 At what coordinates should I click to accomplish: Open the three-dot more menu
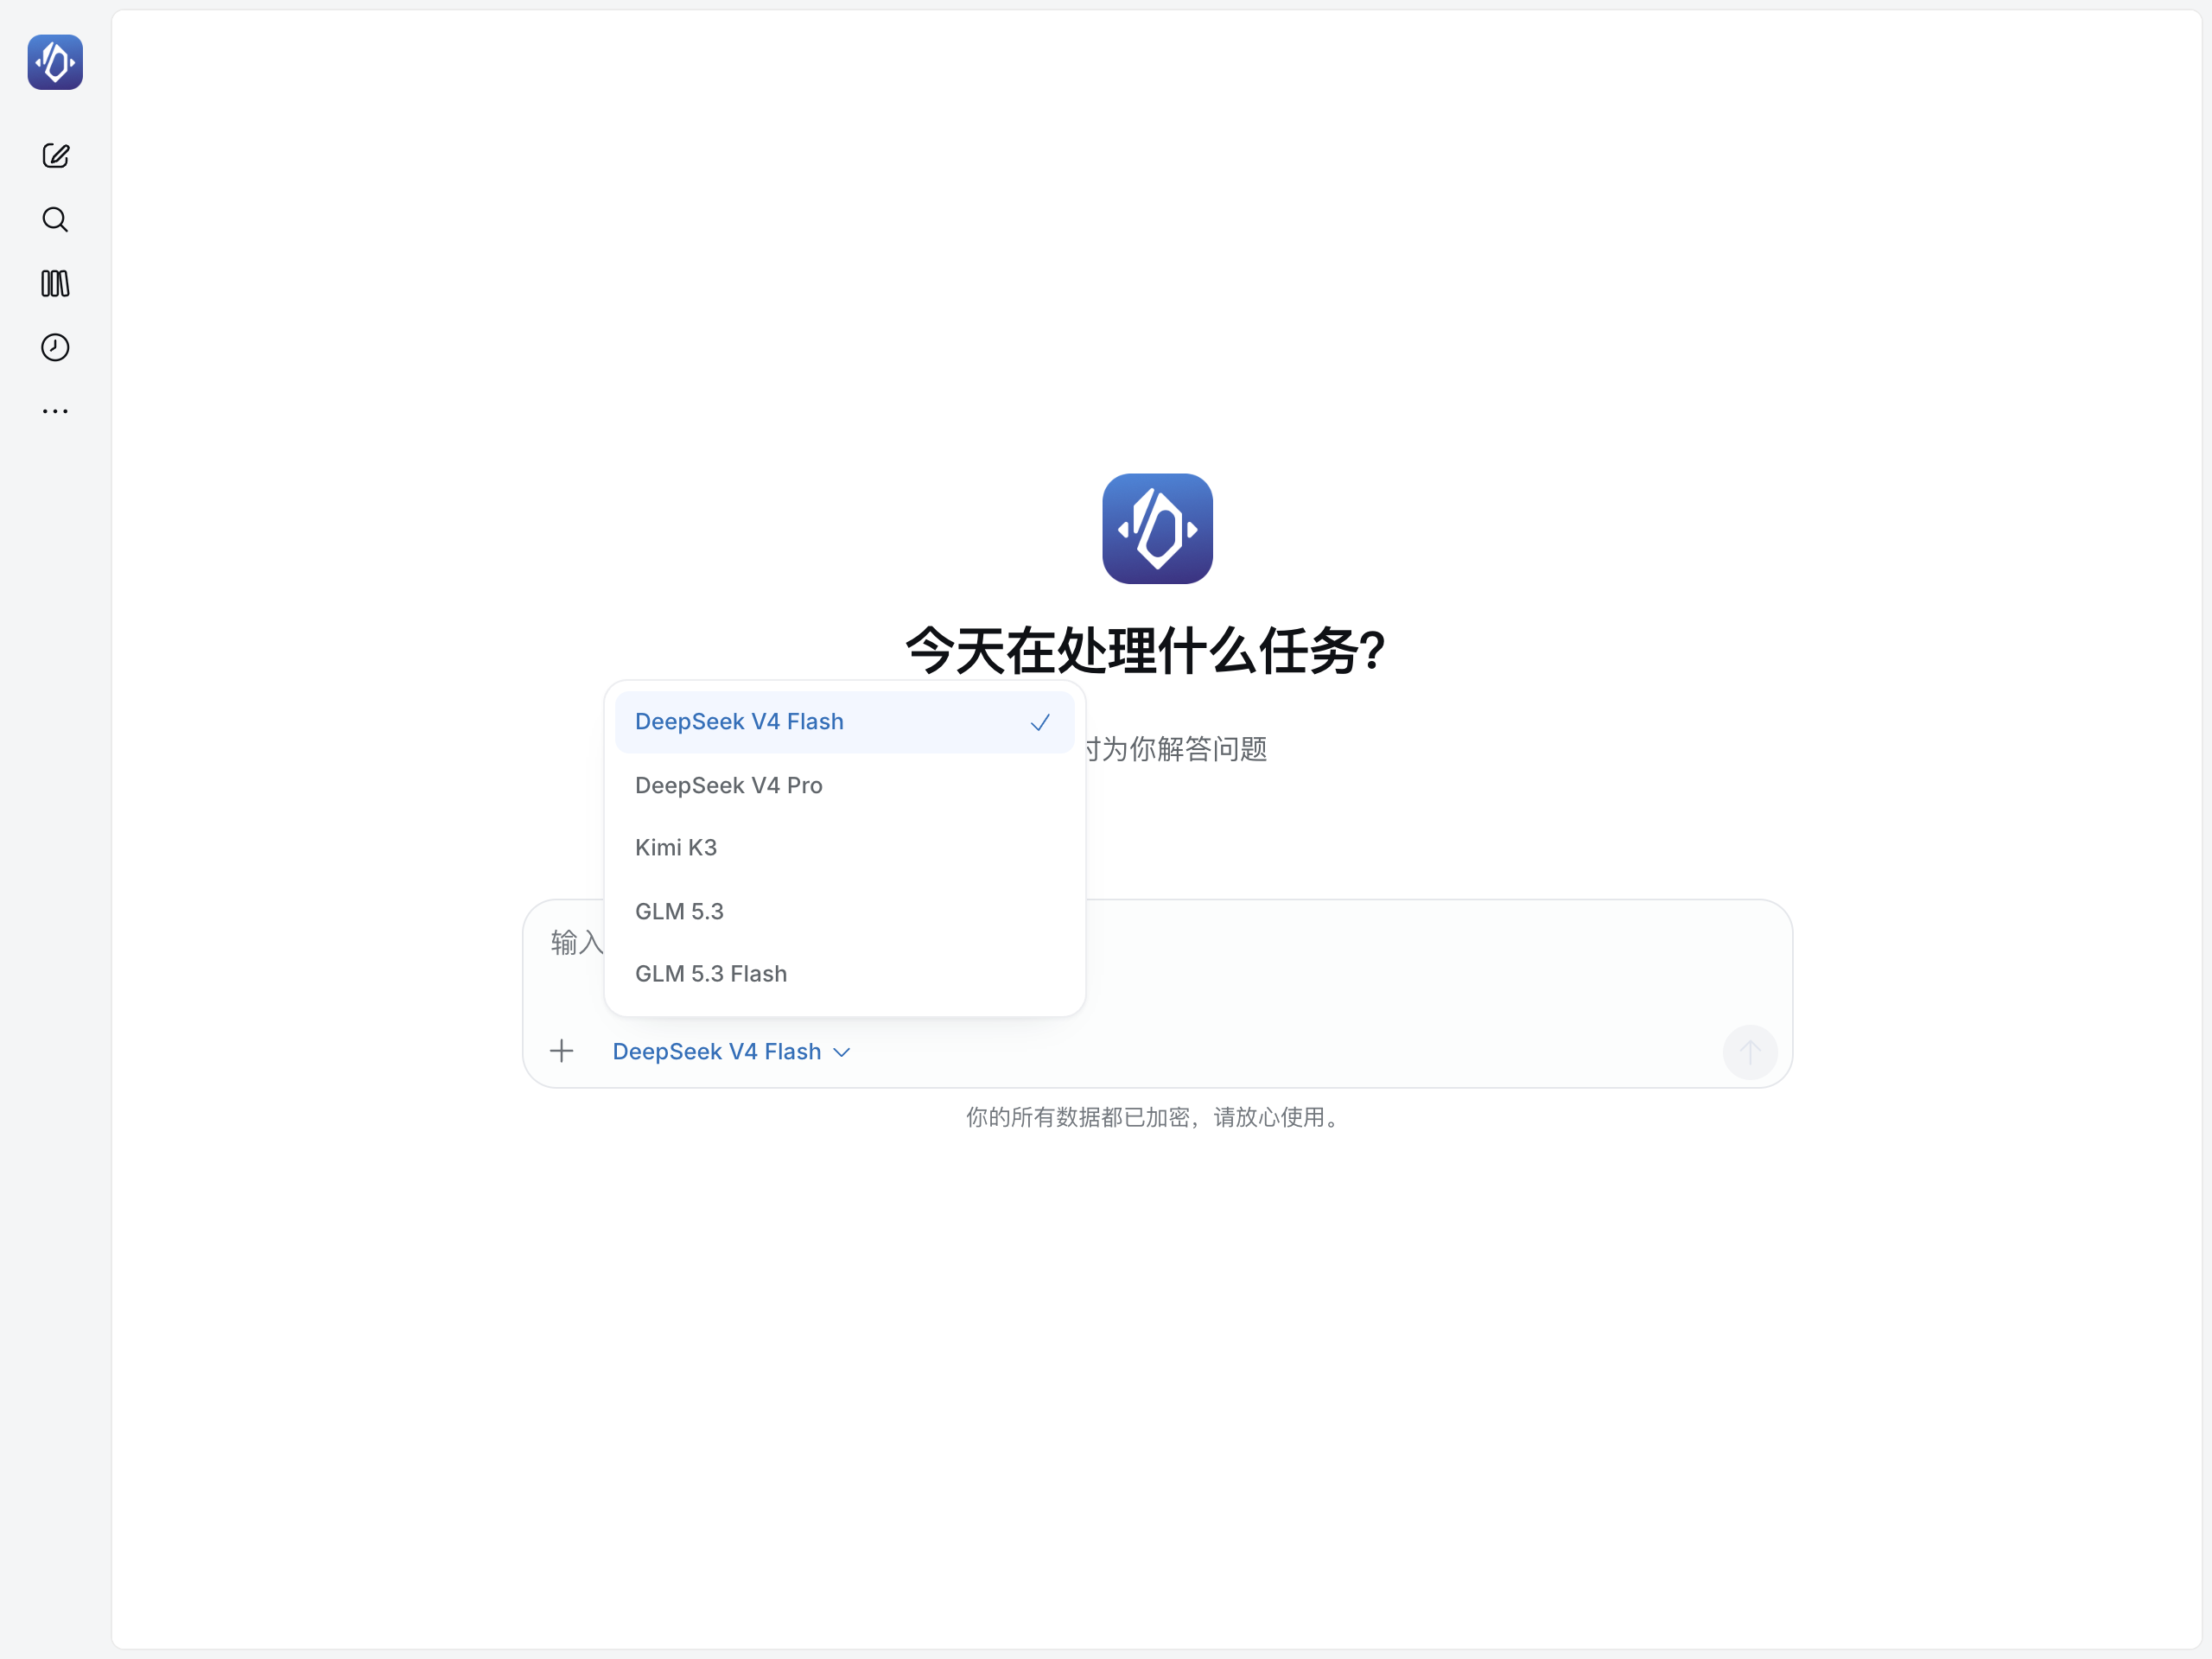(x=55, y=411)
